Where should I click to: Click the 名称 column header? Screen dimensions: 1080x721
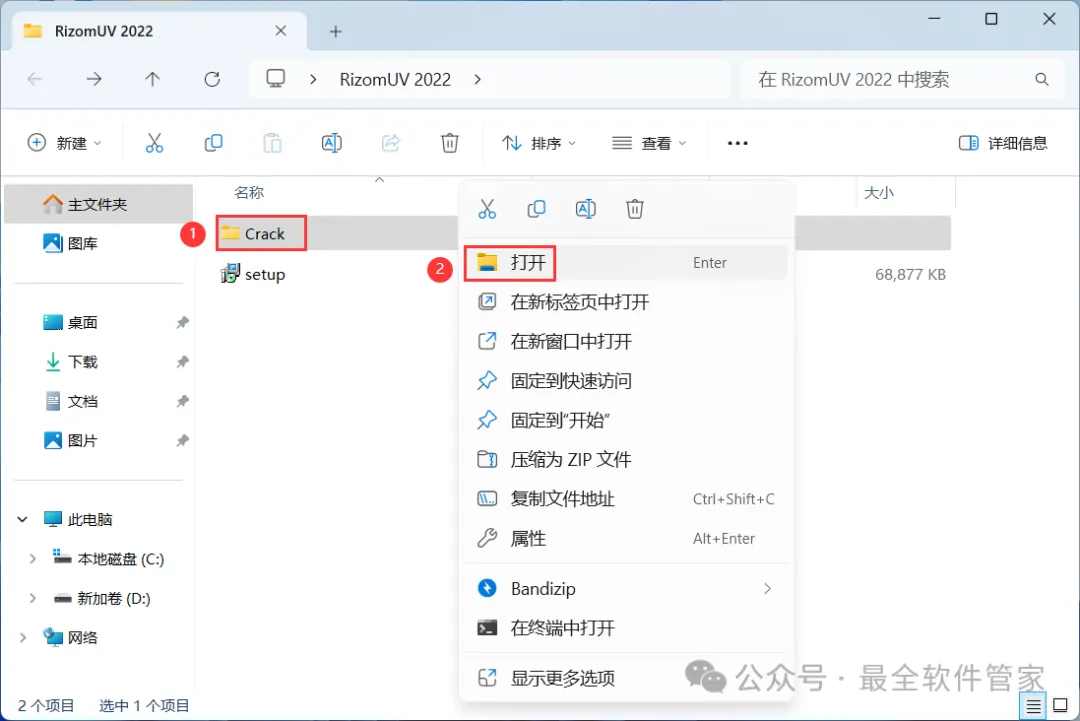[249, 192]
